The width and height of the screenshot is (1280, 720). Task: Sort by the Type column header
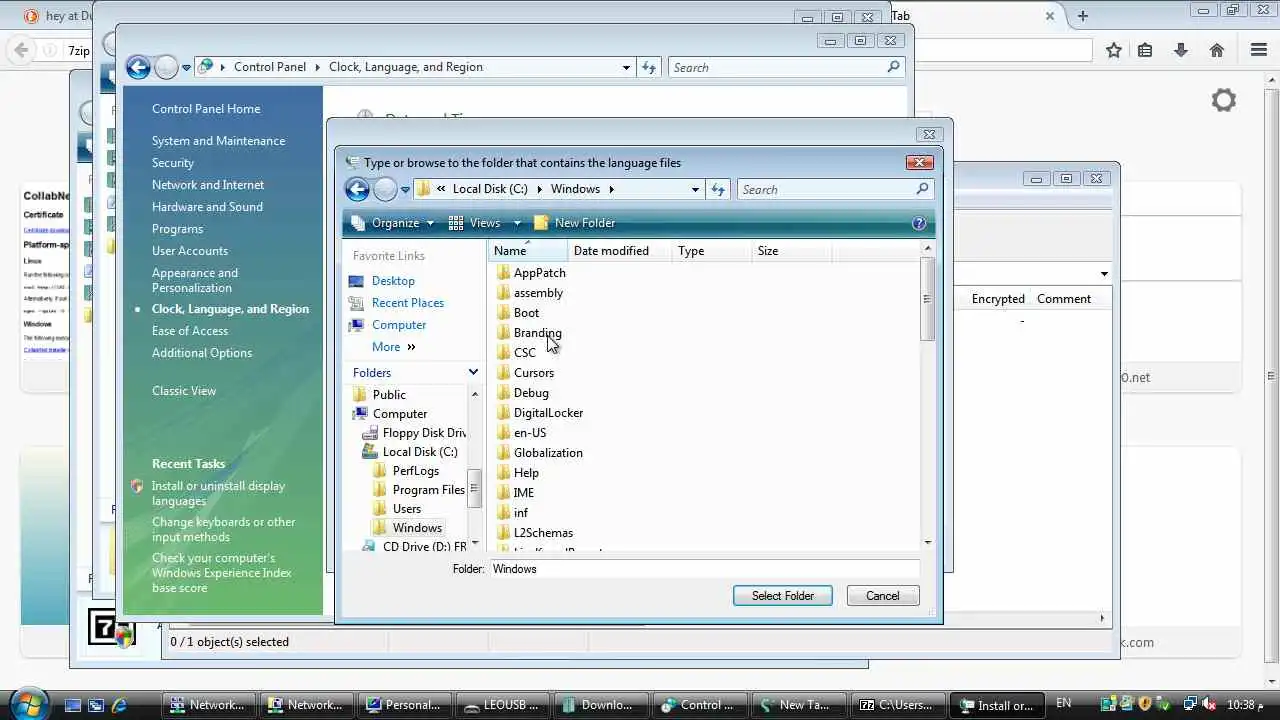(x=712, y=251)
